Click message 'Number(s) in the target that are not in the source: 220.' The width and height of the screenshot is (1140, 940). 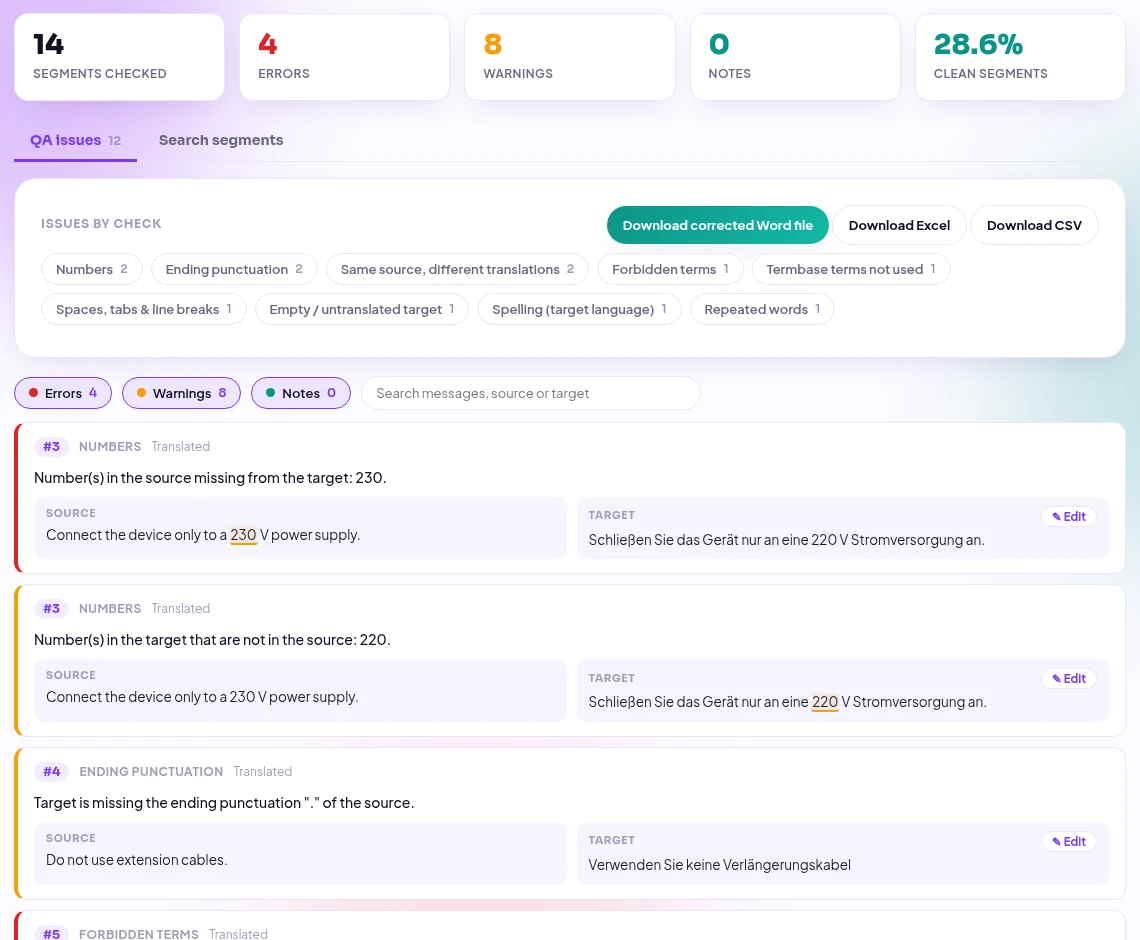[212, 640]
